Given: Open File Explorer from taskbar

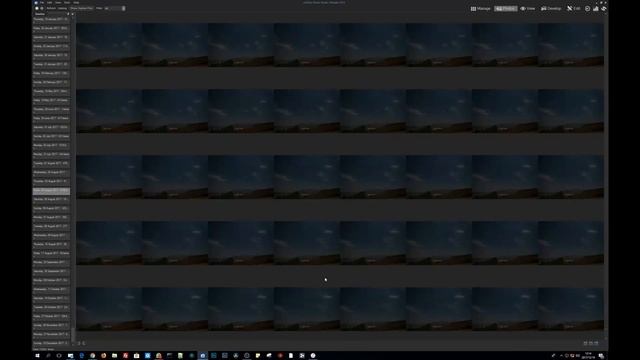Looking at the screenshot, I should click(114, 356).
